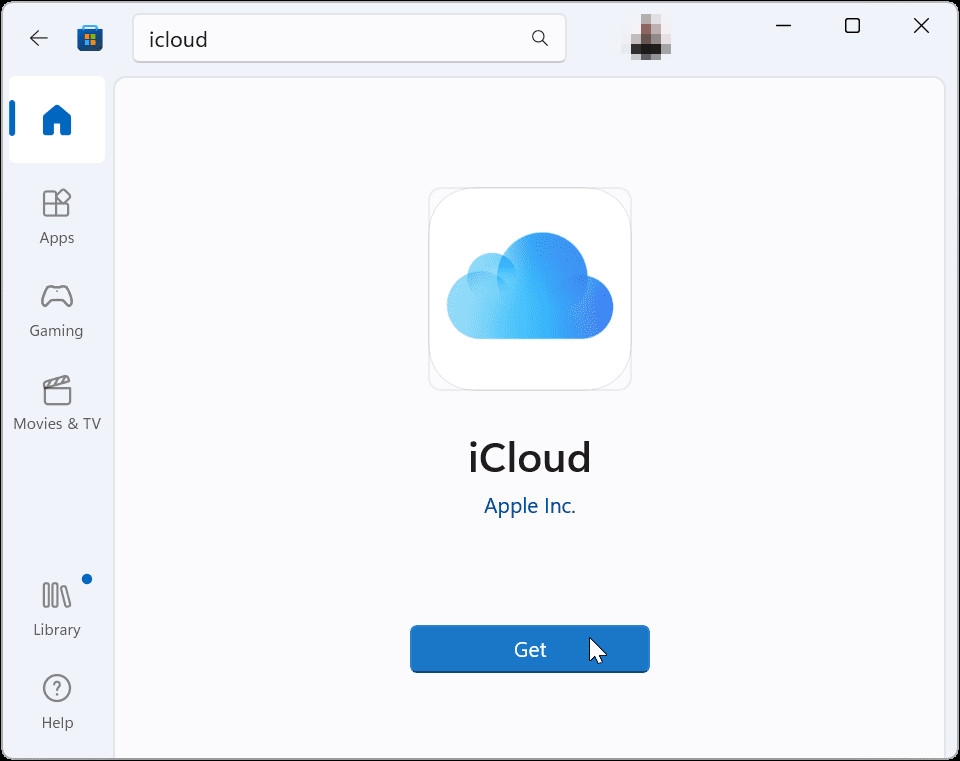This screenshot has width=960, height=761.
Task: Click the iCloud app icon image
Action: (530, 289)
